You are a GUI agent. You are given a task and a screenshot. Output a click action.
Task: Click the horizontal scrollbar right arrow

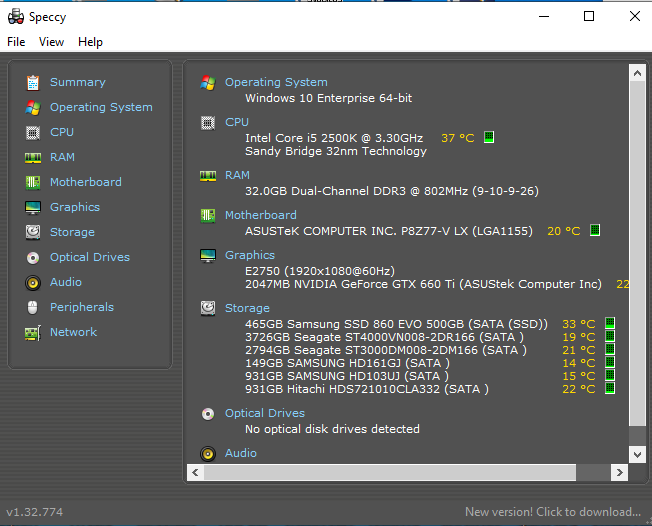[620, 472]
